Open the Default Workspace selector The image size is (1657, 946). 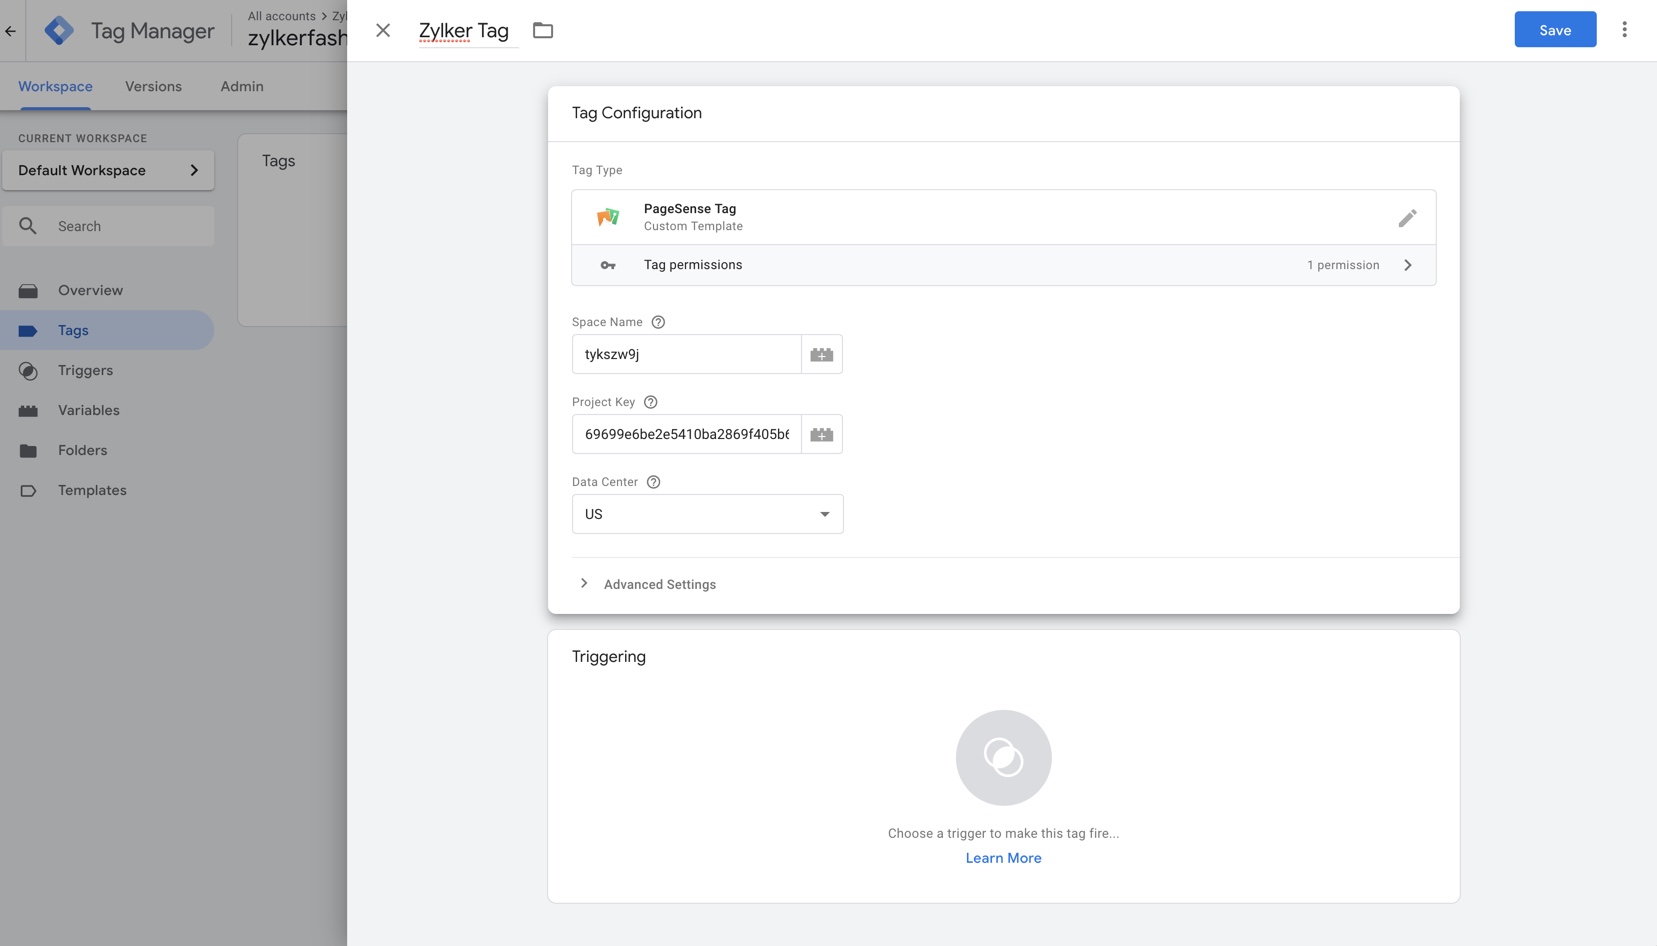108,170
